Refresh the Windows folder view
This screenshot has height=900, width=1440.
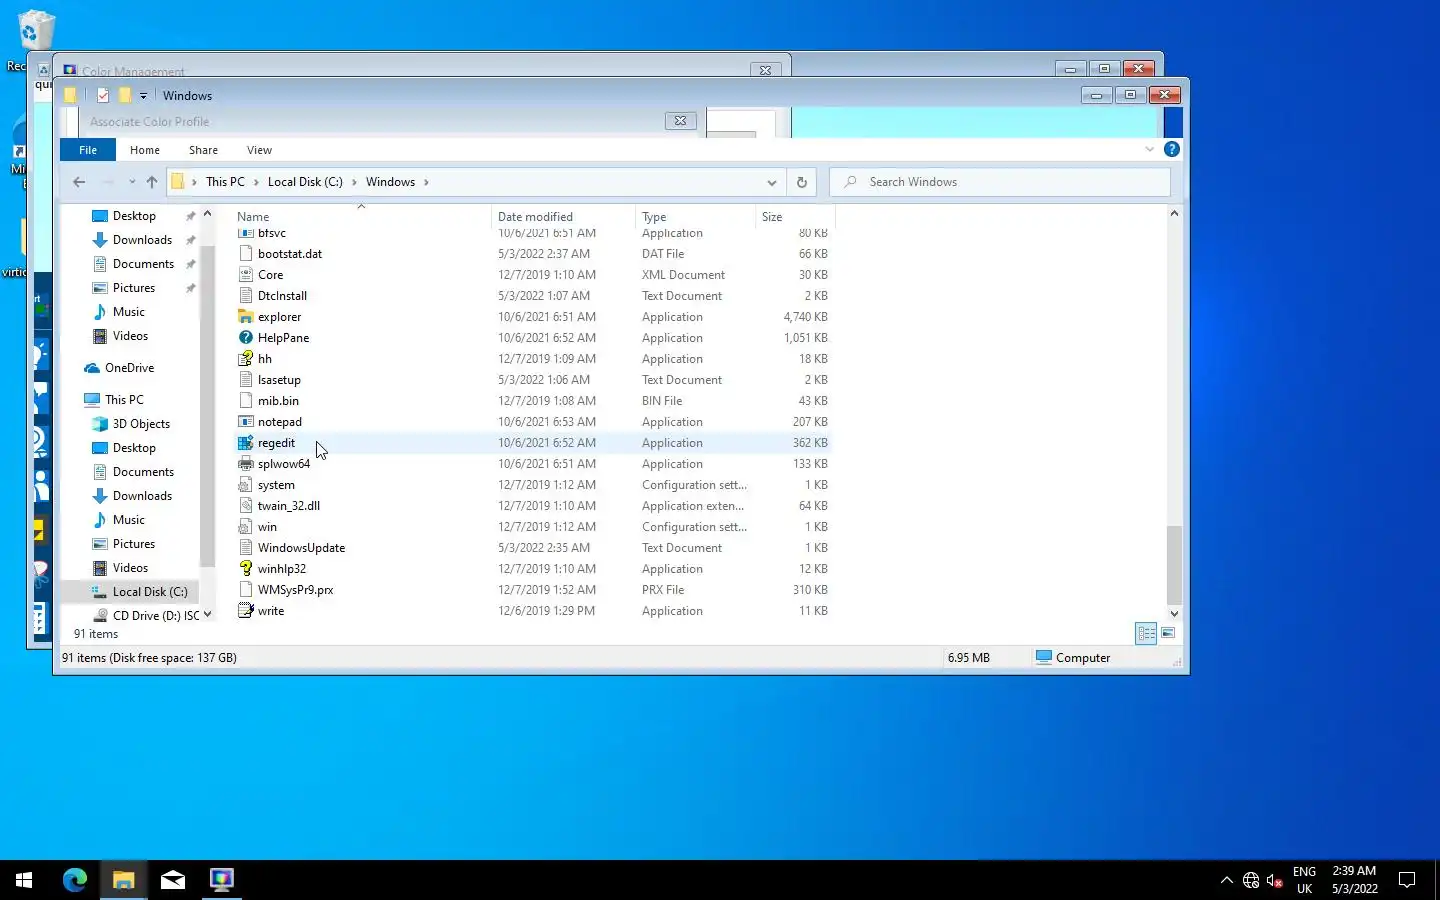point(801,182)
